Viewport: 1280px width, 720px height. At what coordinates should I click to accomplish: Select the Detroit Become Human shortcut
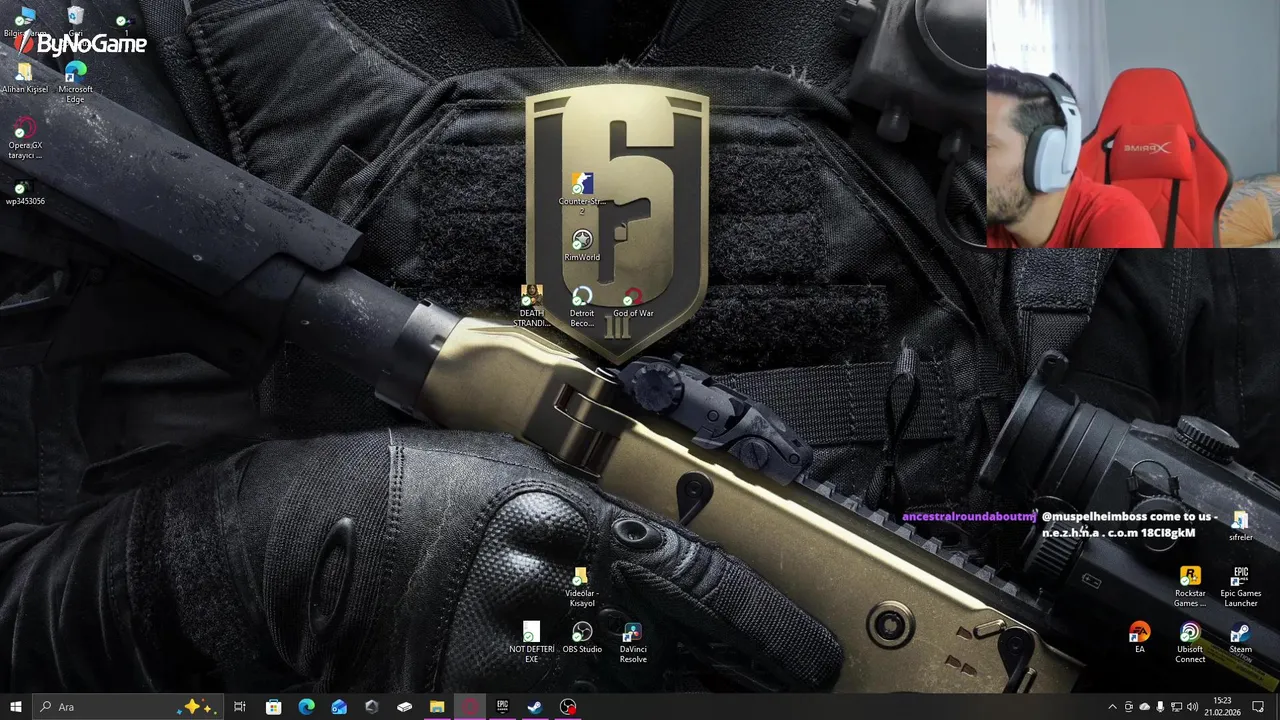coord(582,306)
